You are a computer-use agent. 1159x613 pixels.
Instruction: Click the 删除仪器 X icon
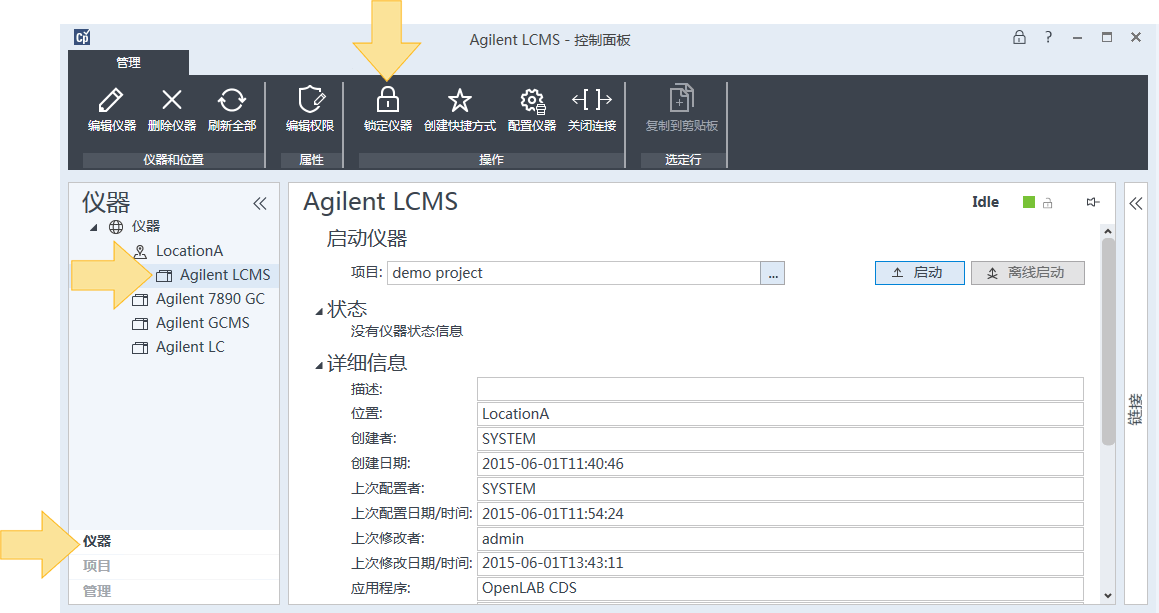(171, 100)
